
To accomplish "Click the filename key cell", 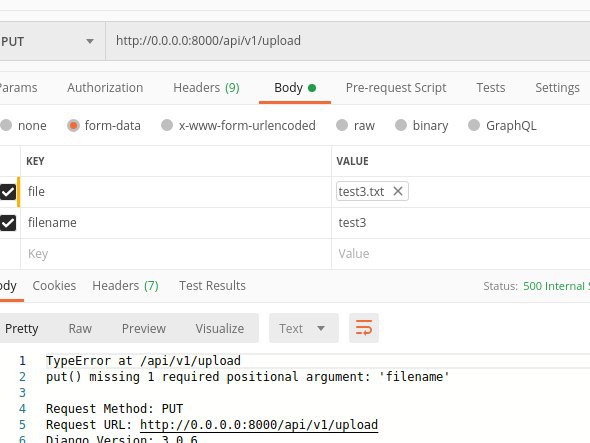I will tap(176, 223).
